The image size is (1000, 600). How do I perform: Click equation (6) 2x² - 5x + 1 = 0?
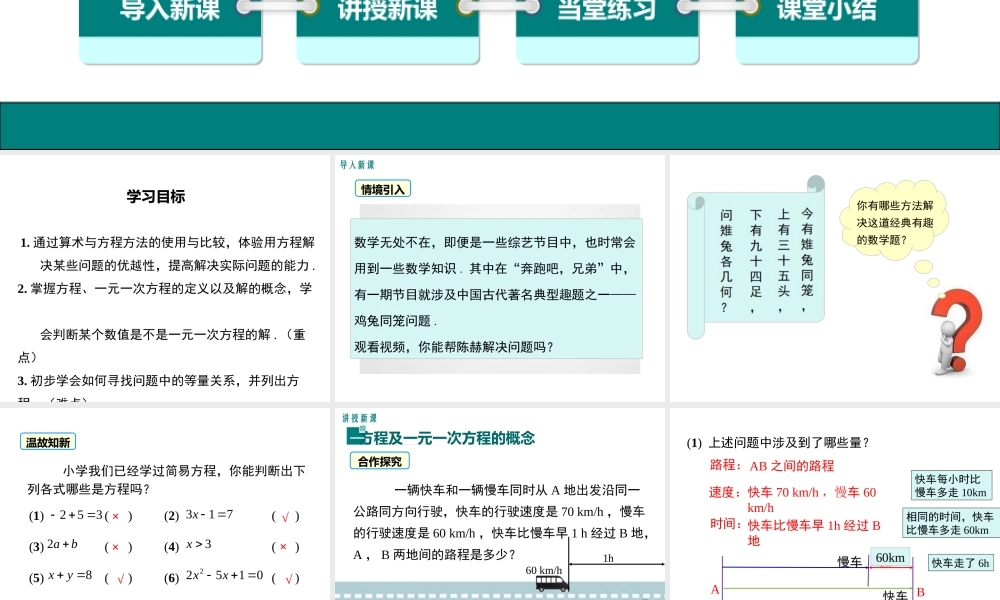pyautogui.click(x=224, y=575)
